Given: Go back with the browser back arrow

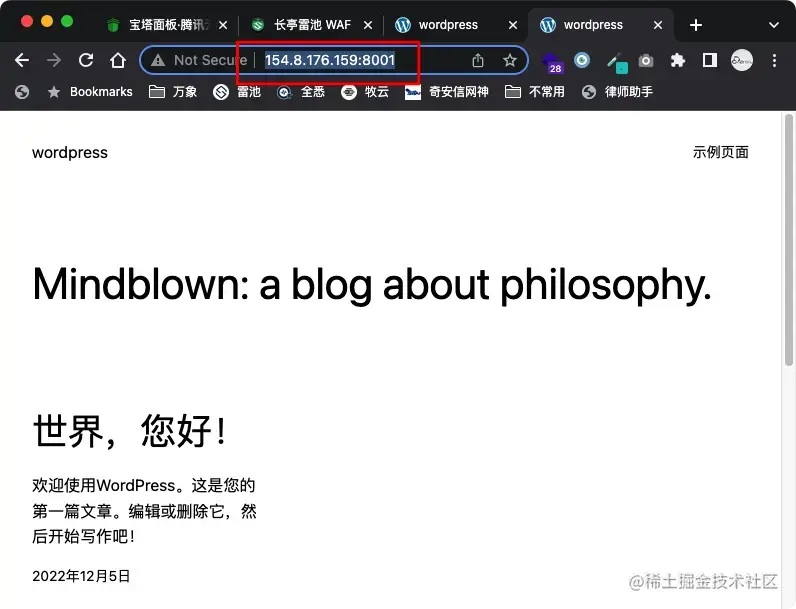Looking at the screenshot, I should (22, 60).
